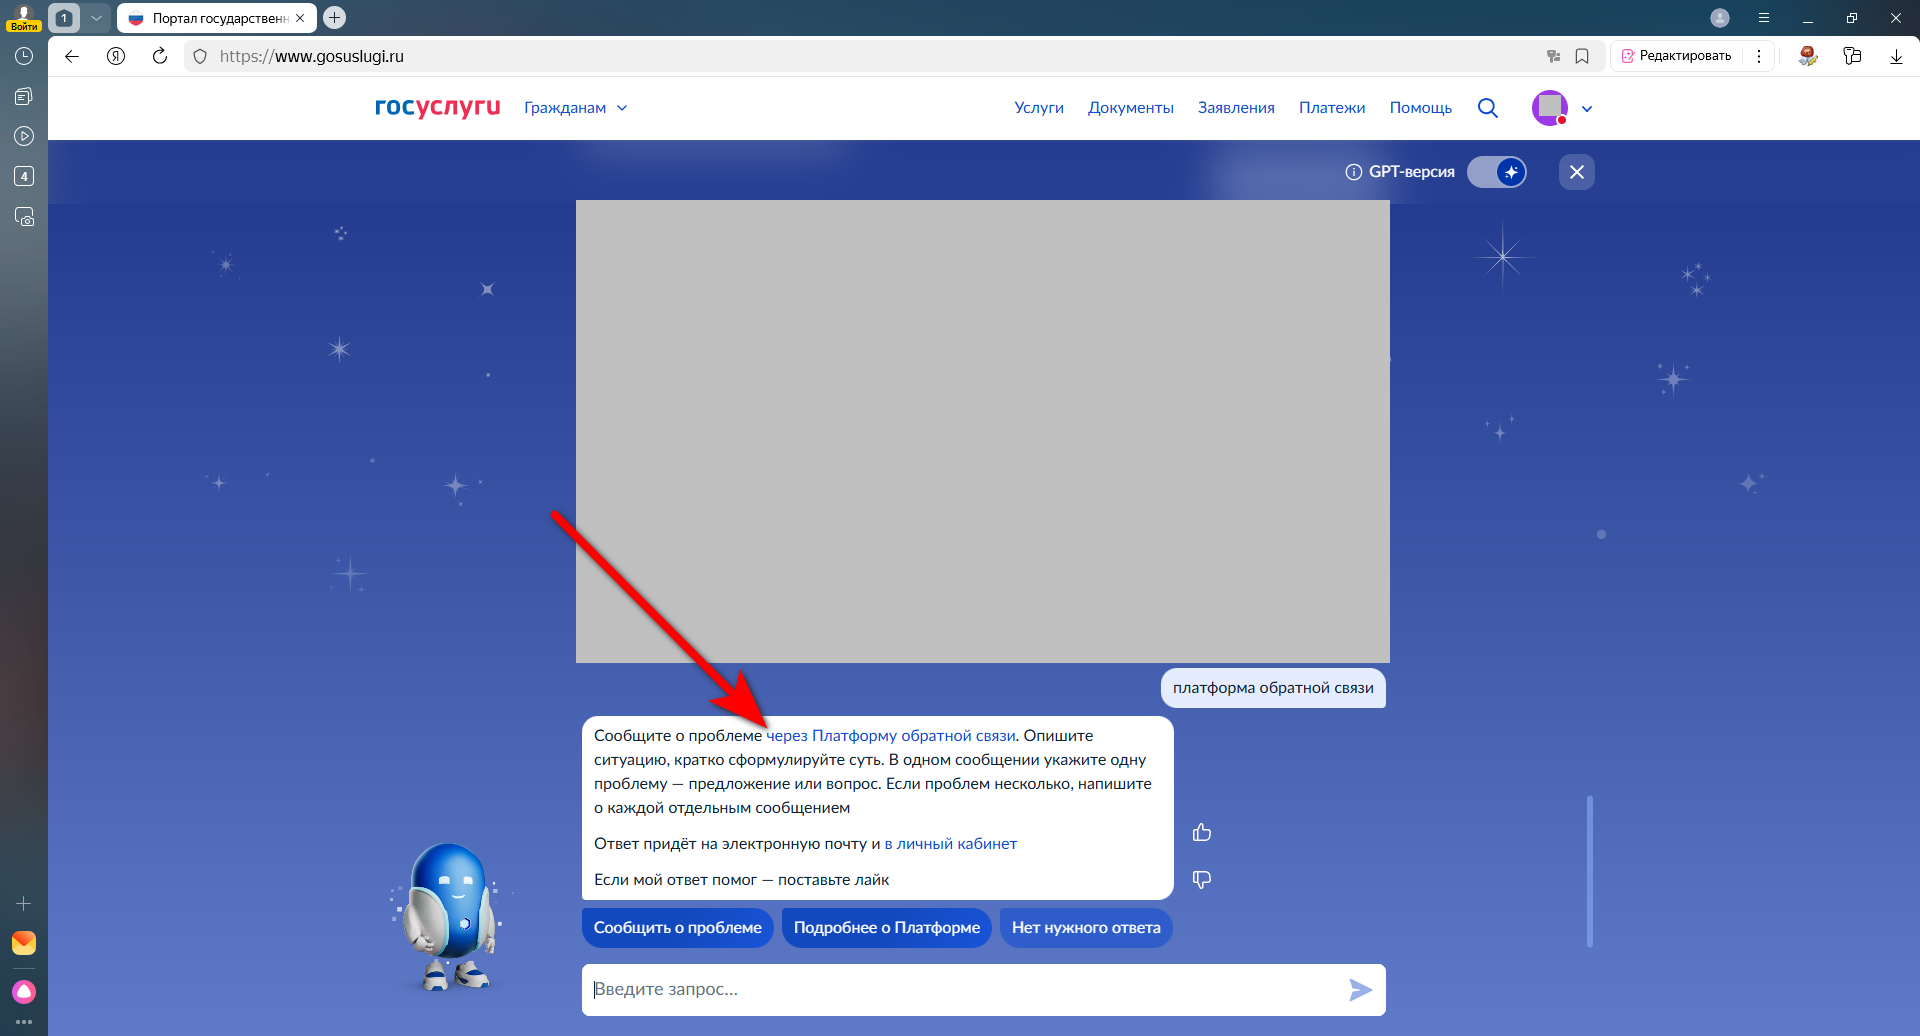This screenshot has width=1920, height=1036.
Task: Follow the через Платформу обратной связи link
Action: click(x=890, y=736)
